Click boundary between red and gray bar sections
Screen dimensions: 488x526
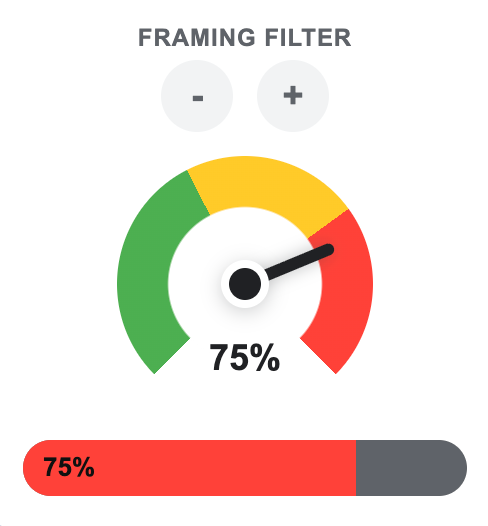pos(356,468)
